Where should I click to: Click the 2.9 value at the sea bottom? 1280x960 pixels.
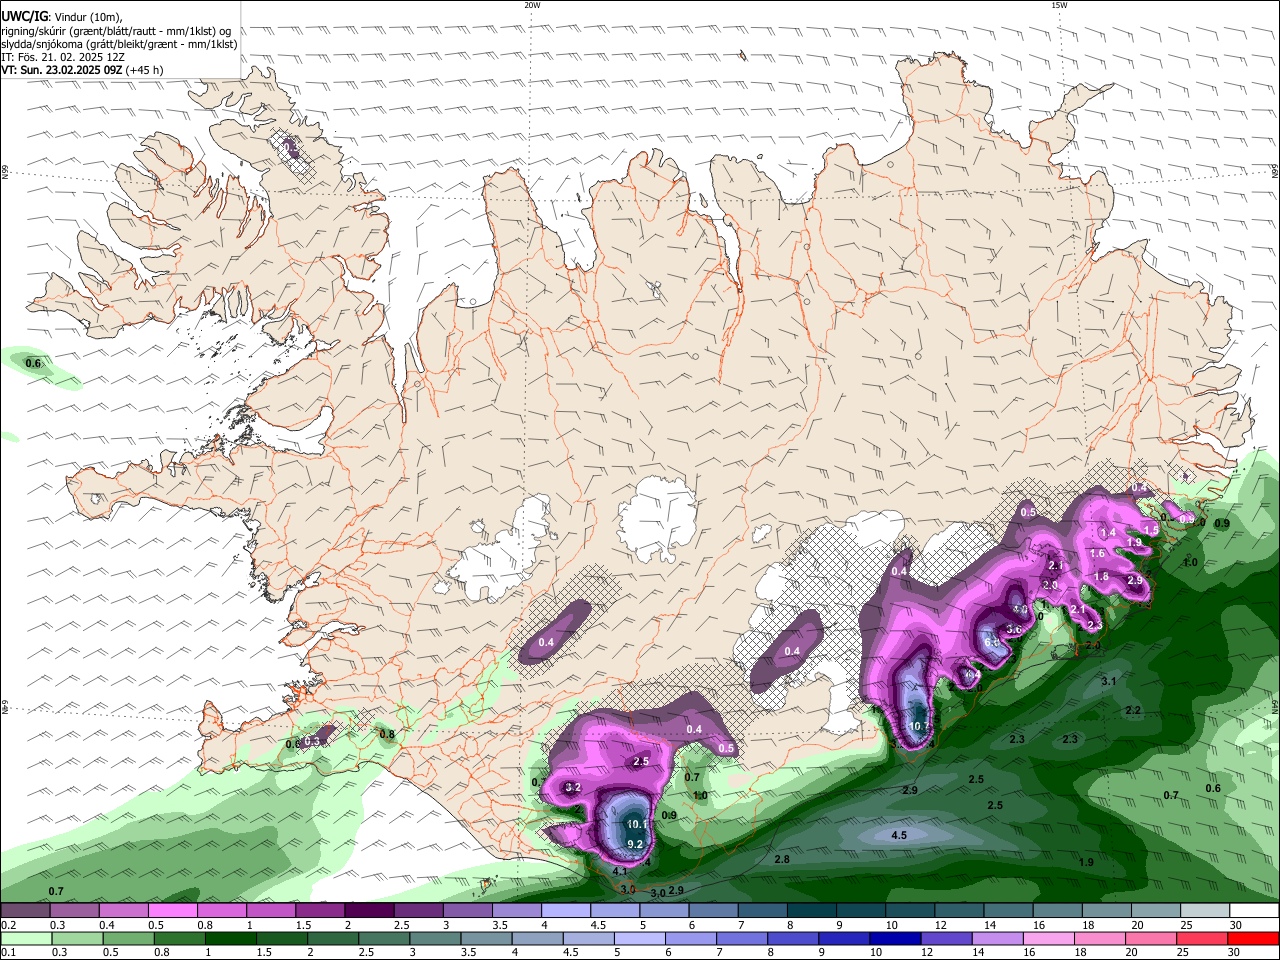676,890
